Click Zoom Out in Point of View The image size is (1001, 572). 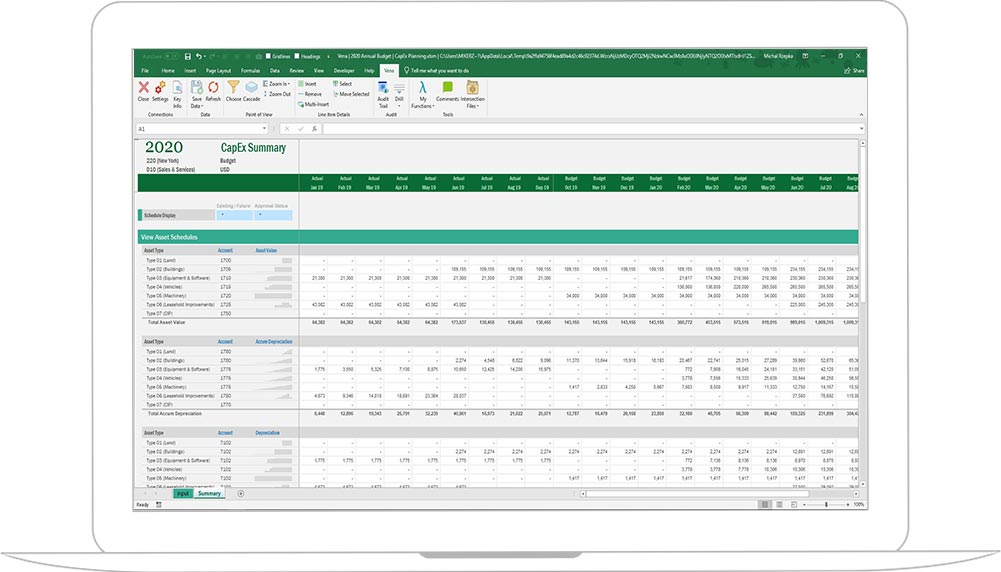tap(278, 94)
